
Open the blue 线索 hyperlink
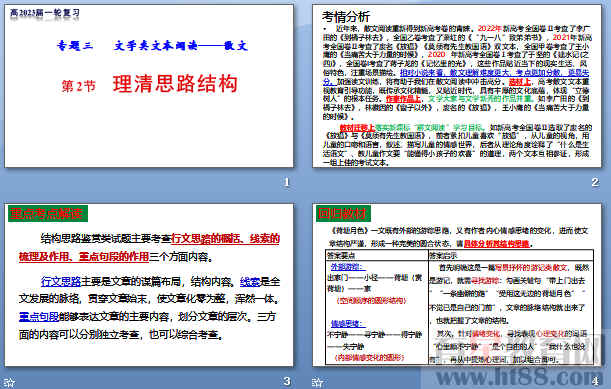[250, 281]
